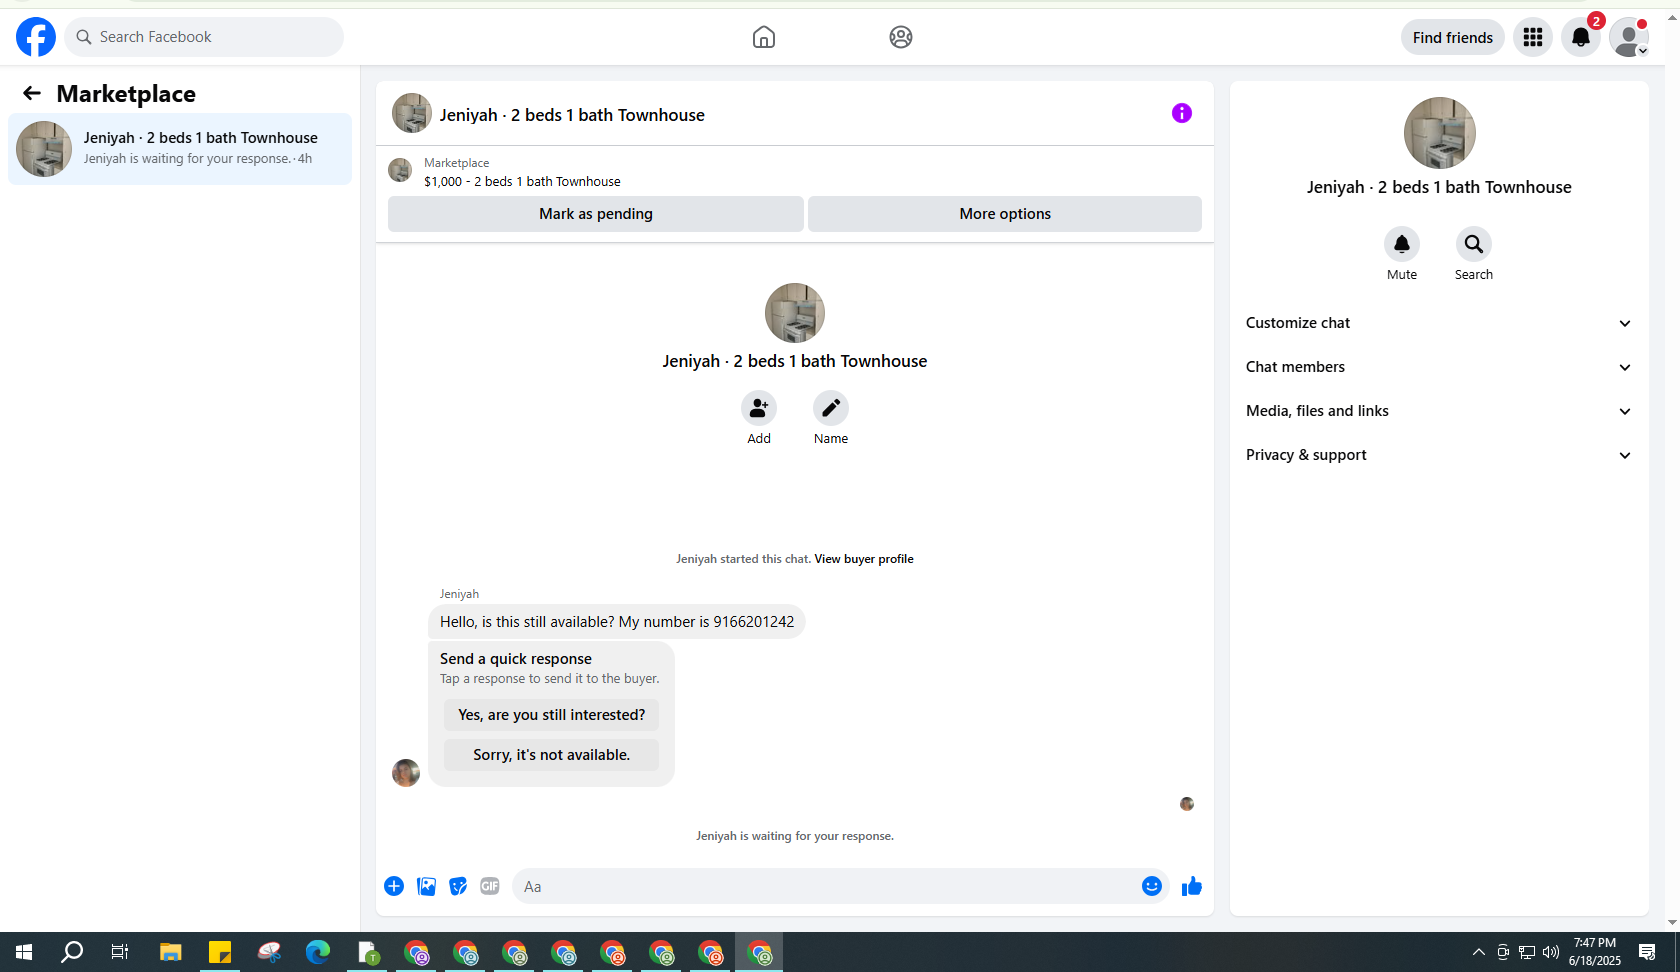
Task: Click Find friends button
Action: (x=1453, y=37)
